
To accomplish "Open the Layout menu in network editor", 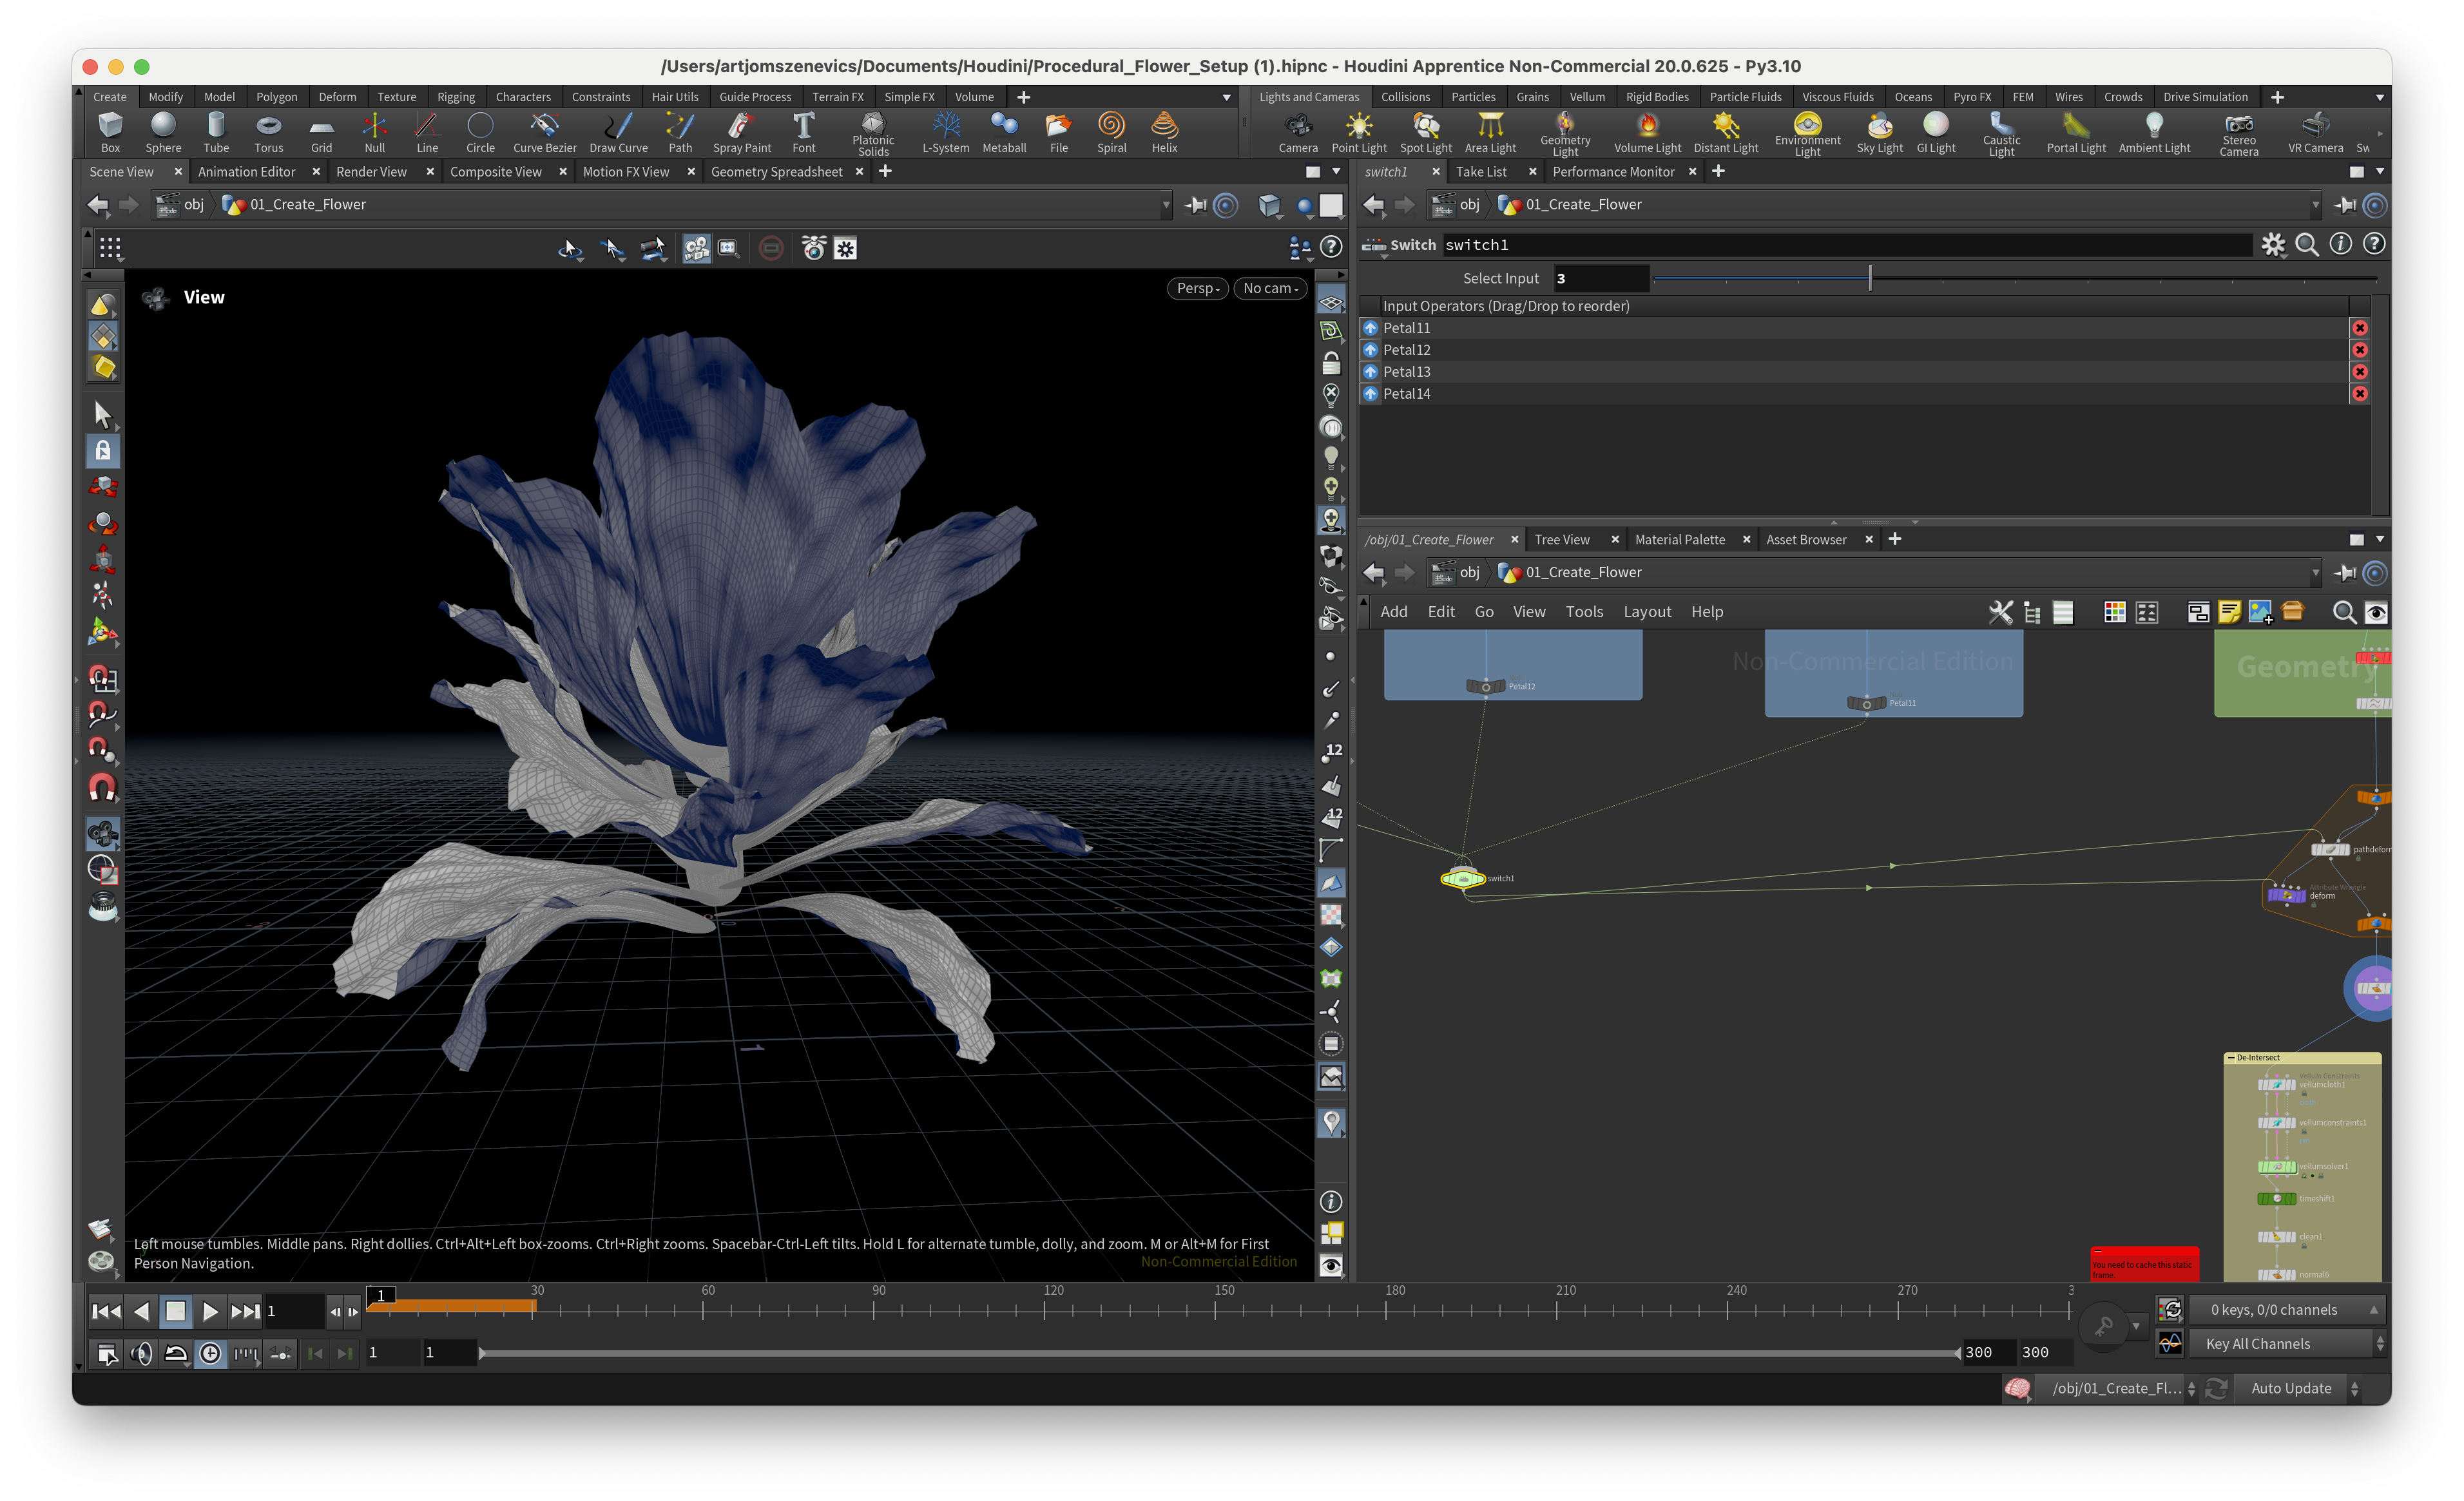I will tap(1646, 612).
